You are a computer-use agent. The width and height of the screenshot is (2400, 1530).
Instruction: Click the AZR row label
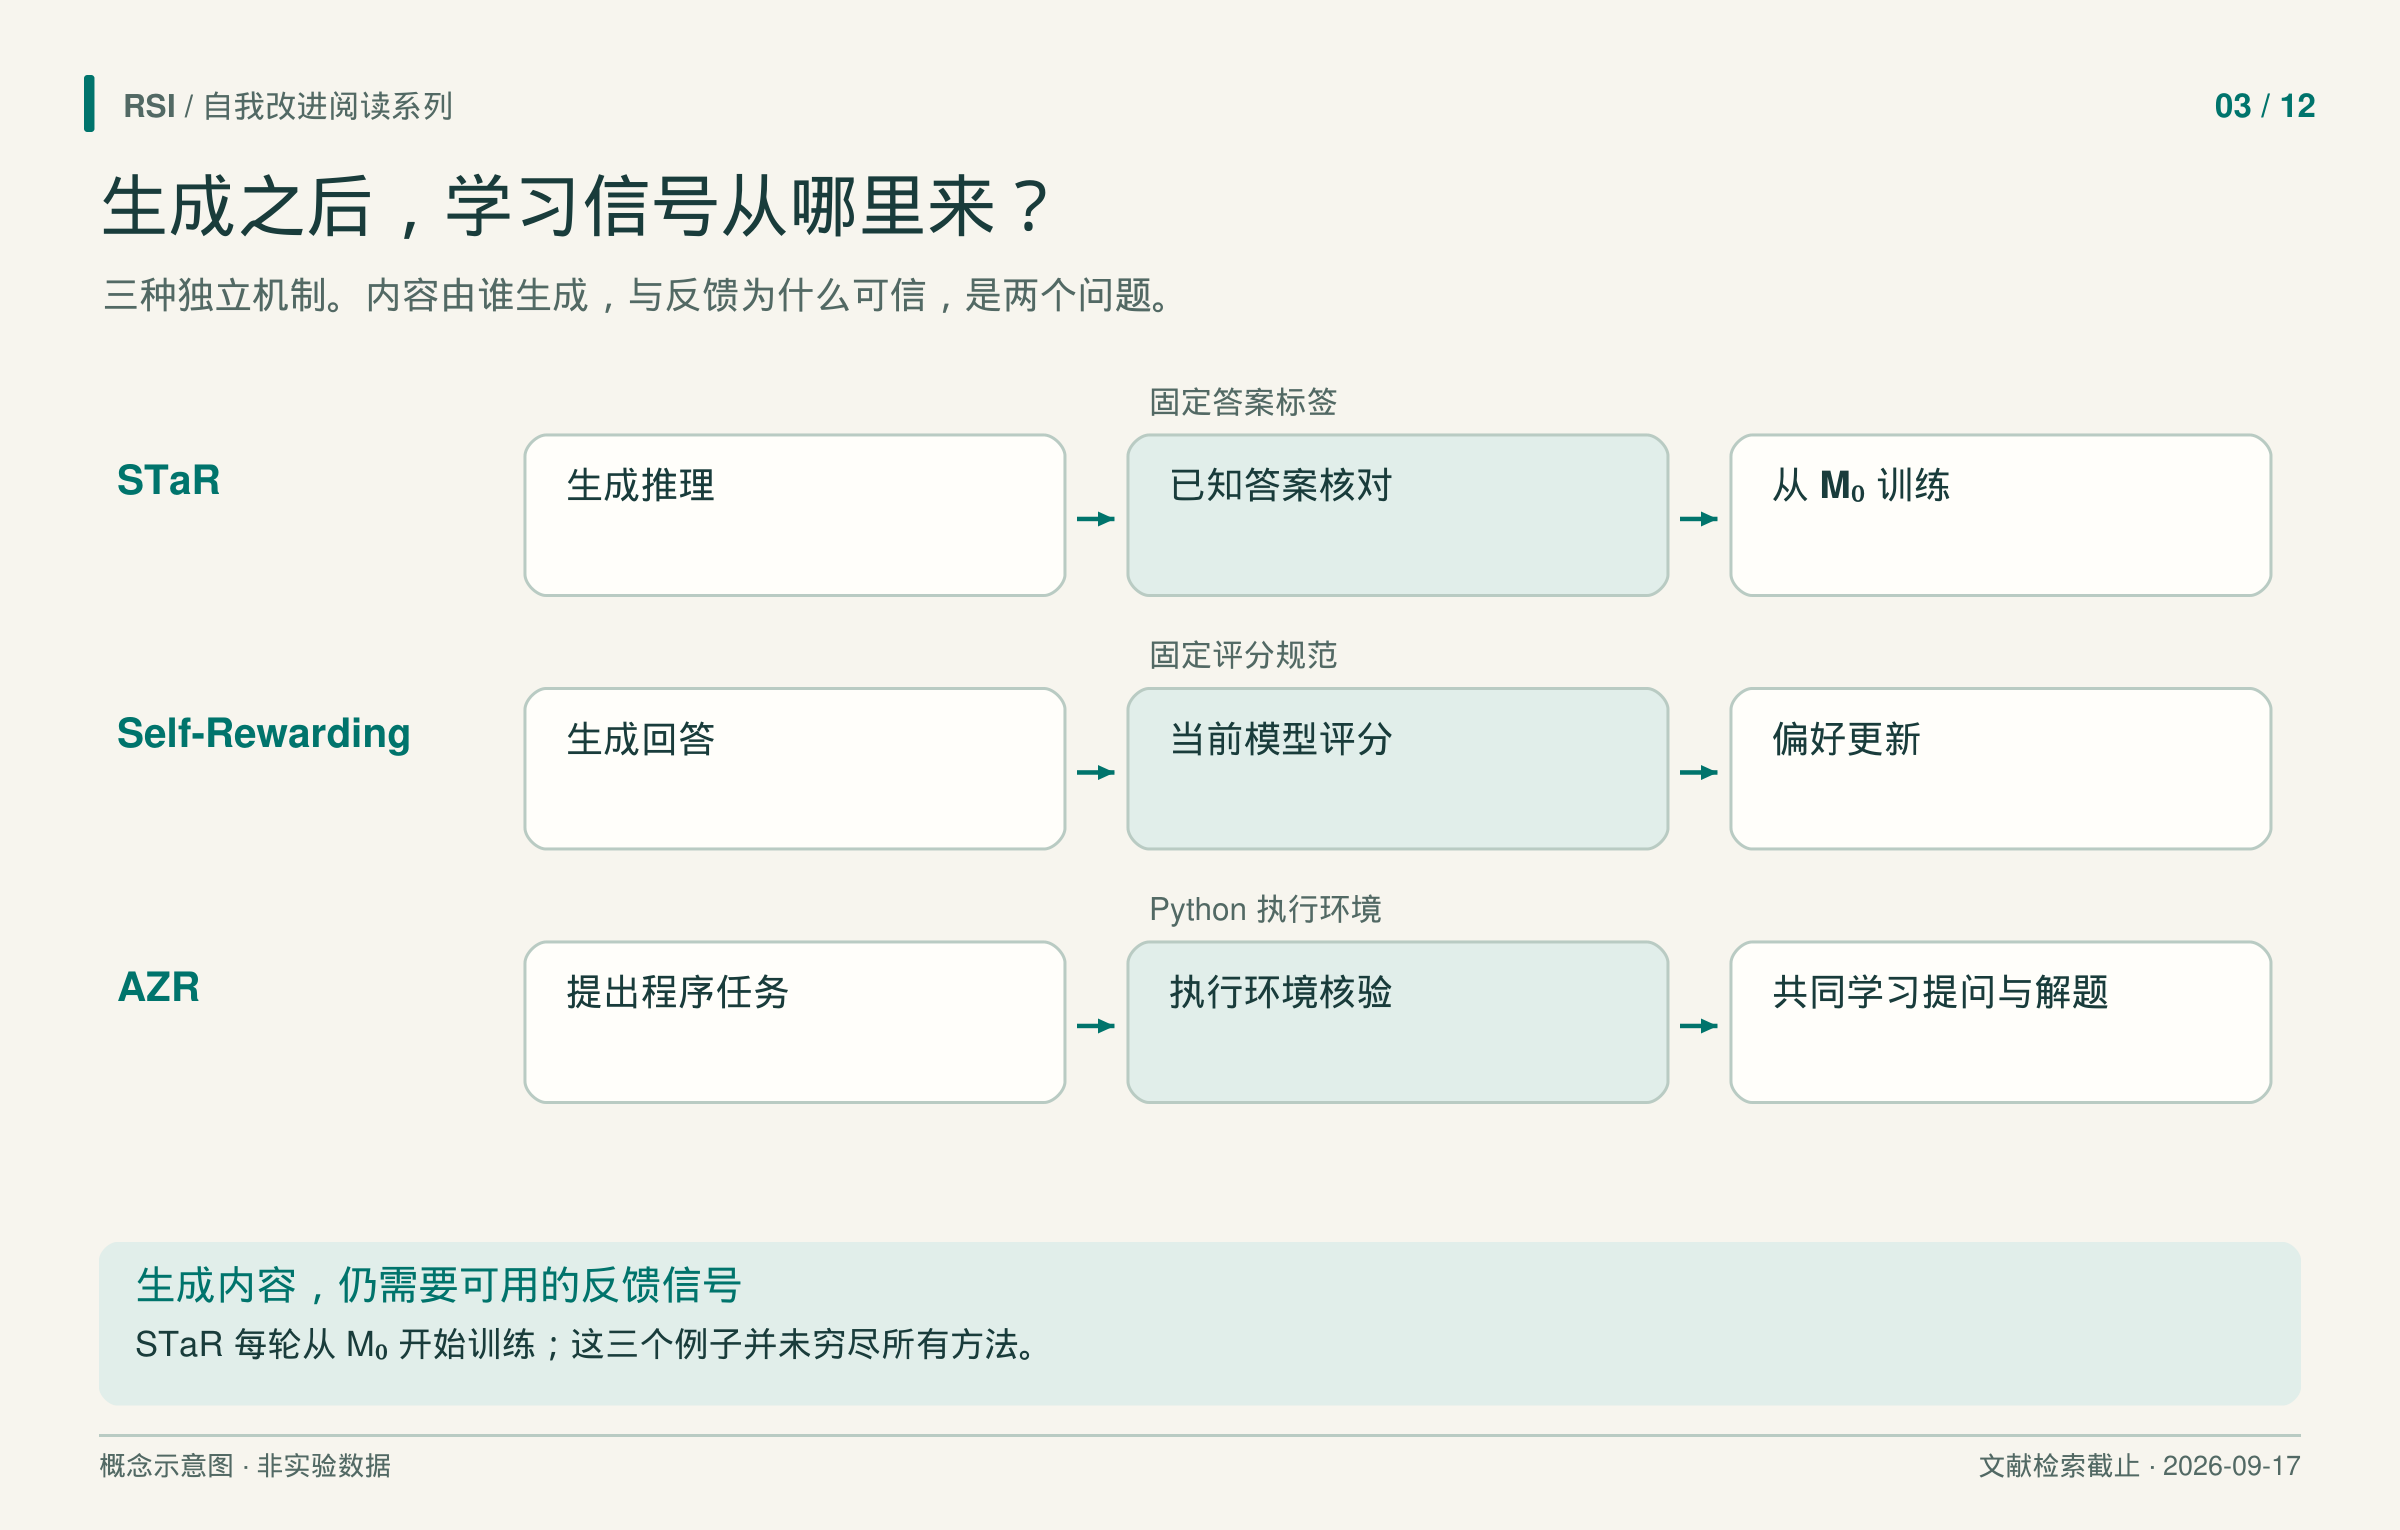tap(158, 987)
